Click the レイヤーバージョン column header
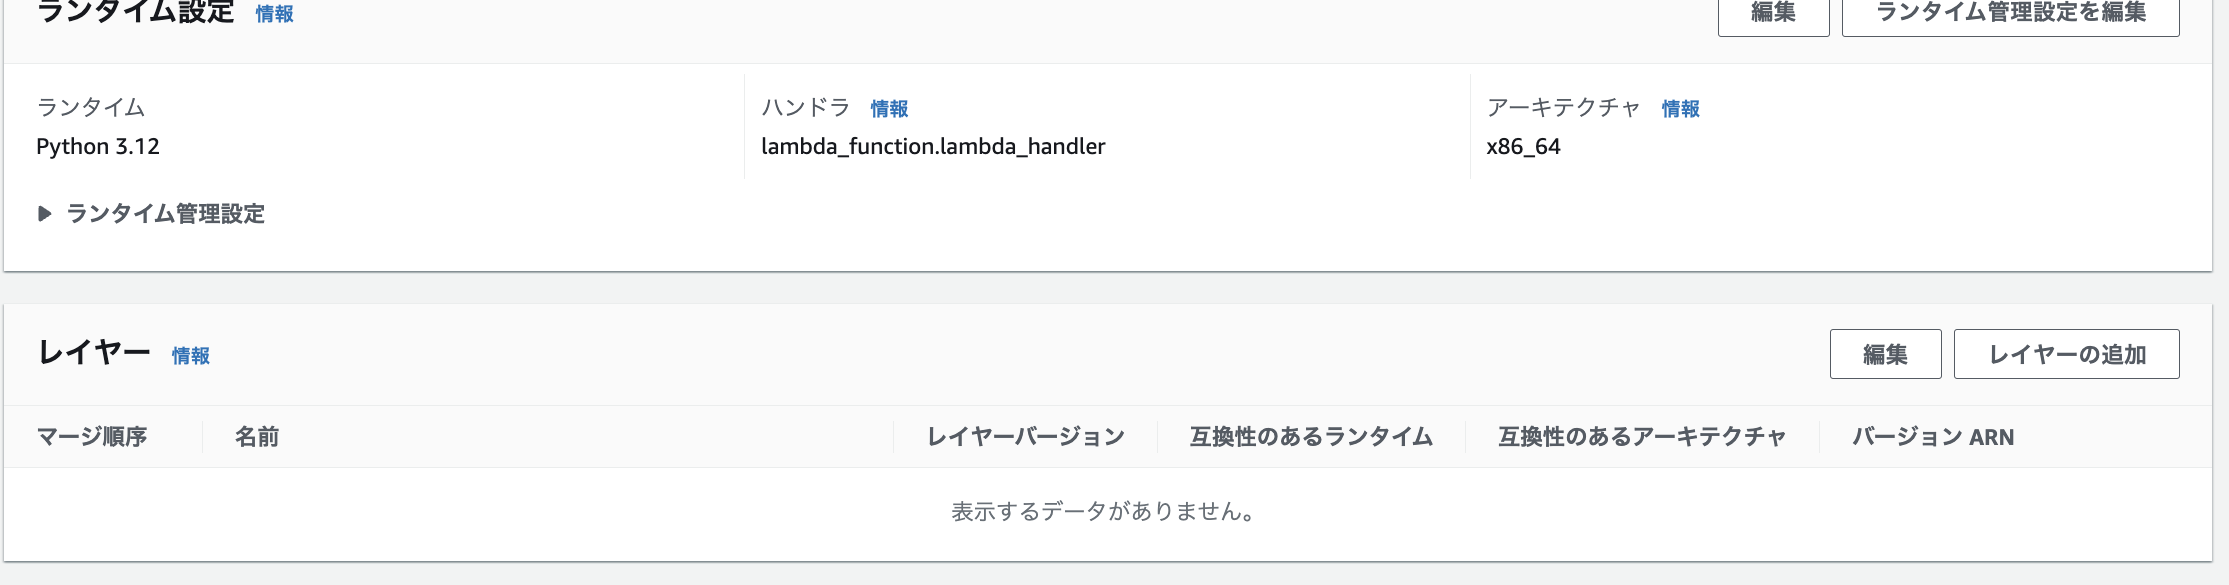This screenshot has width=2229, height=585. 1026,437
